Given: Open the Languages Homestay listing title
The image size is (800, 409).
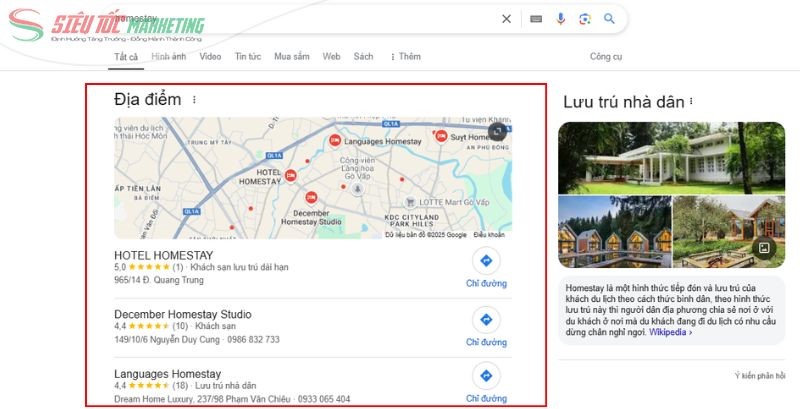Looking at the screenshot, I should coord(167,374).
